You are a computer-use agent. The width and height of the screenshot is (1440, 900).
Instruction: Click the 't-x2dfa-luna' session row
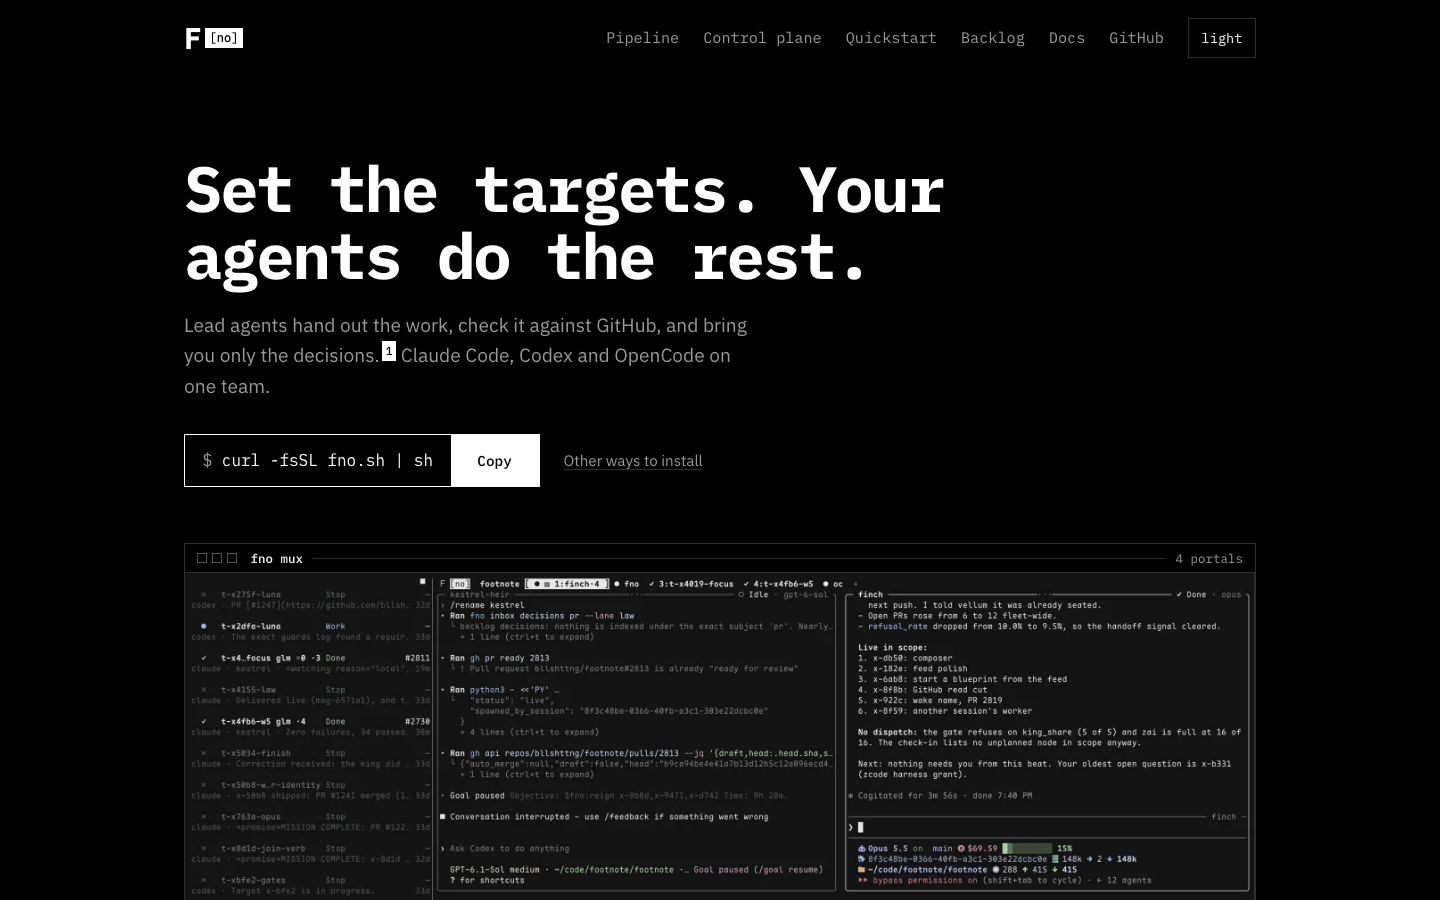point(310,632)
